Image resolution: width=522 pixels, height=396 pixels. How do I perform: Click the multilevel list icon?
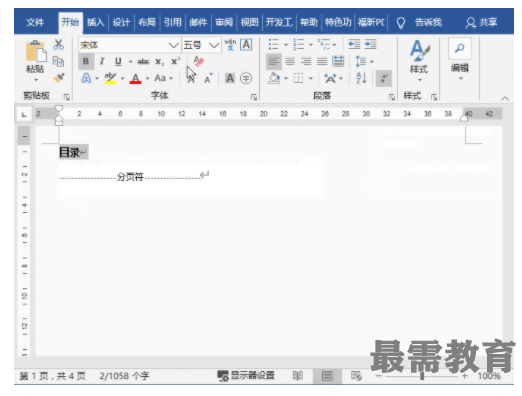coord(323,44)
